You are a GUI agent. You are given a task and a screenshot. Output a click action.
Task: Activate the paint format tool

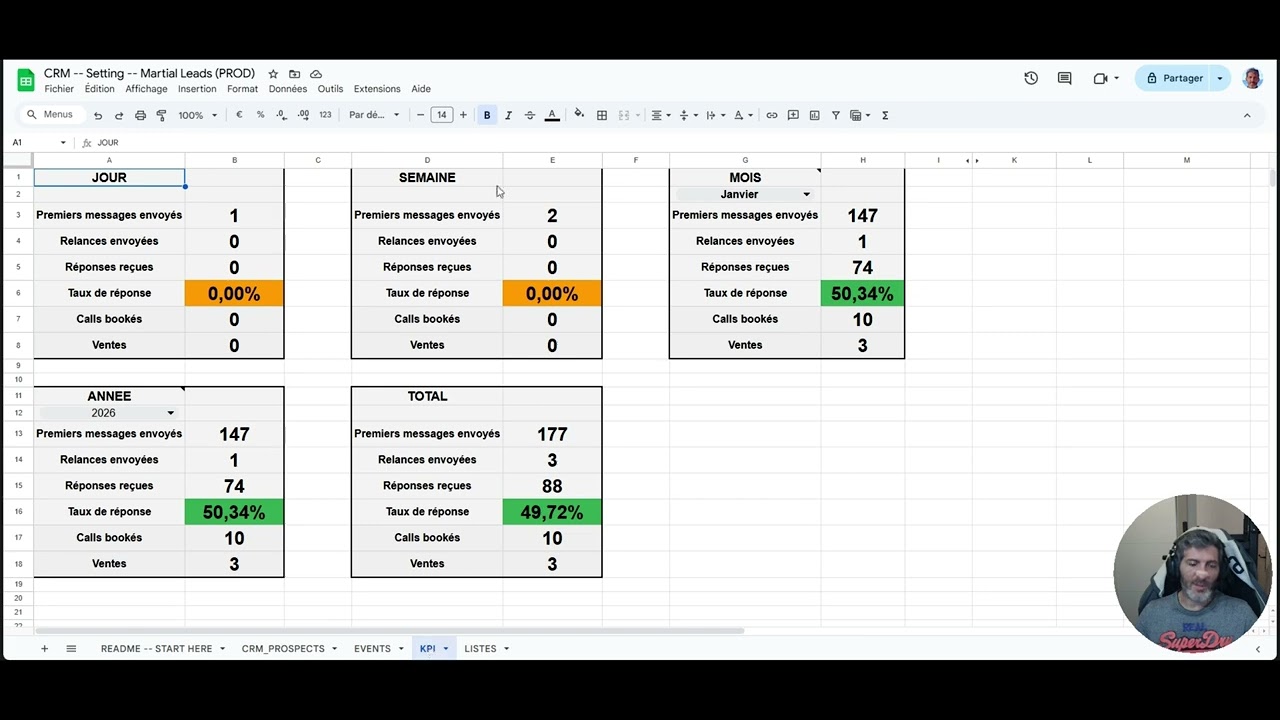161,115
